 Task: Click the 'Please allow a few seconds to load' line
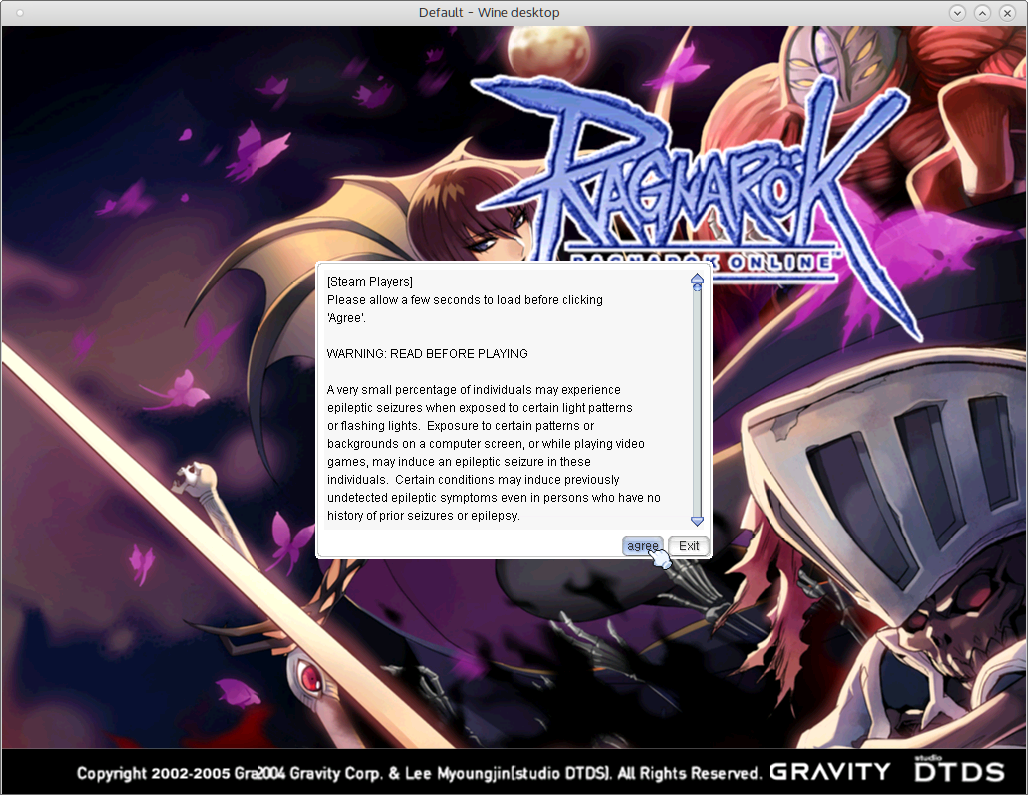click(x=465, y=300)
